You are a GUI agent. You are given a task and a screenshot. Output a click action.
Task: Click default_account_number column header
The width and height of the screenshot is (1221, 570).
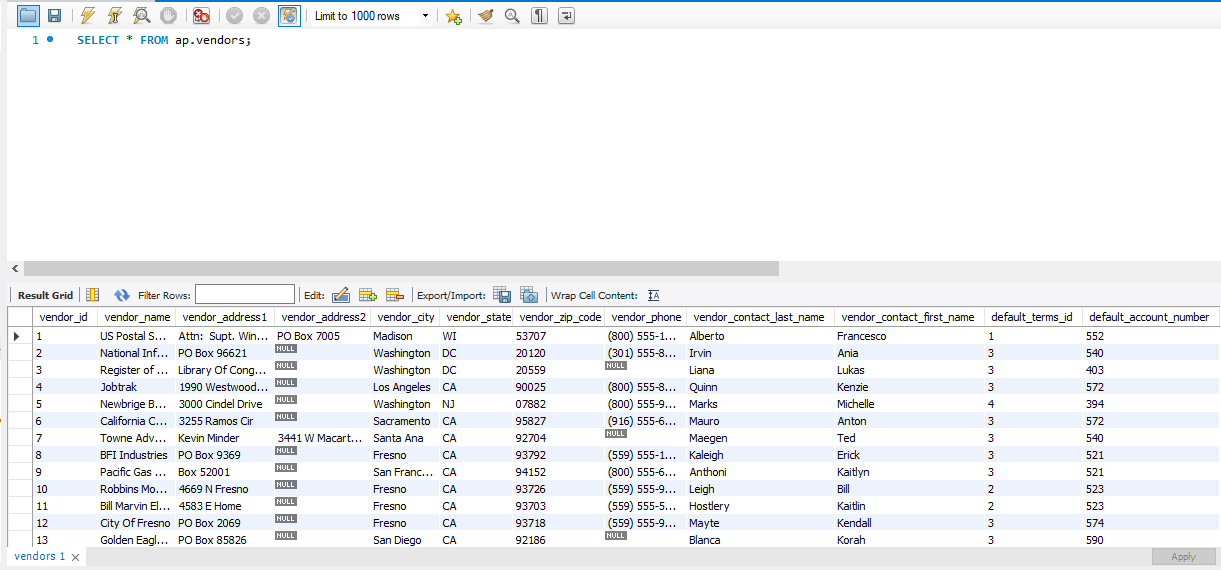click(x=1149, y=317)
